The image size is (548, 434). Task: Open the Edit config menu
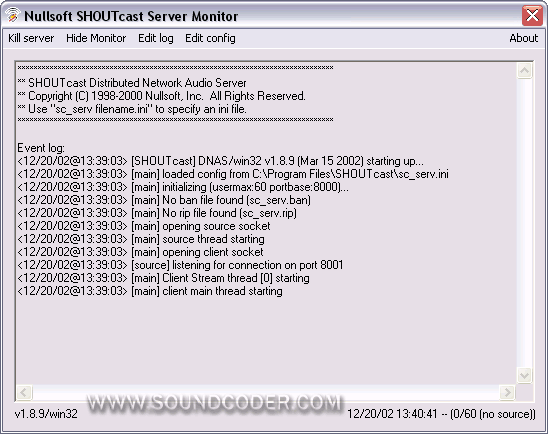click(x=210, y=38)
